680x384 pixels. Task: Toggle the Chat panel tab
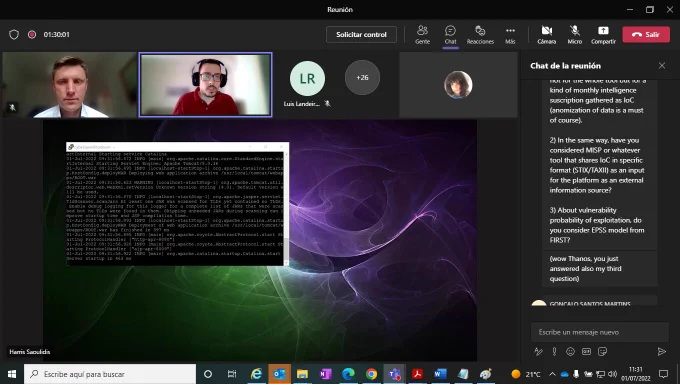pyautogui.click(x=450, y=35)
